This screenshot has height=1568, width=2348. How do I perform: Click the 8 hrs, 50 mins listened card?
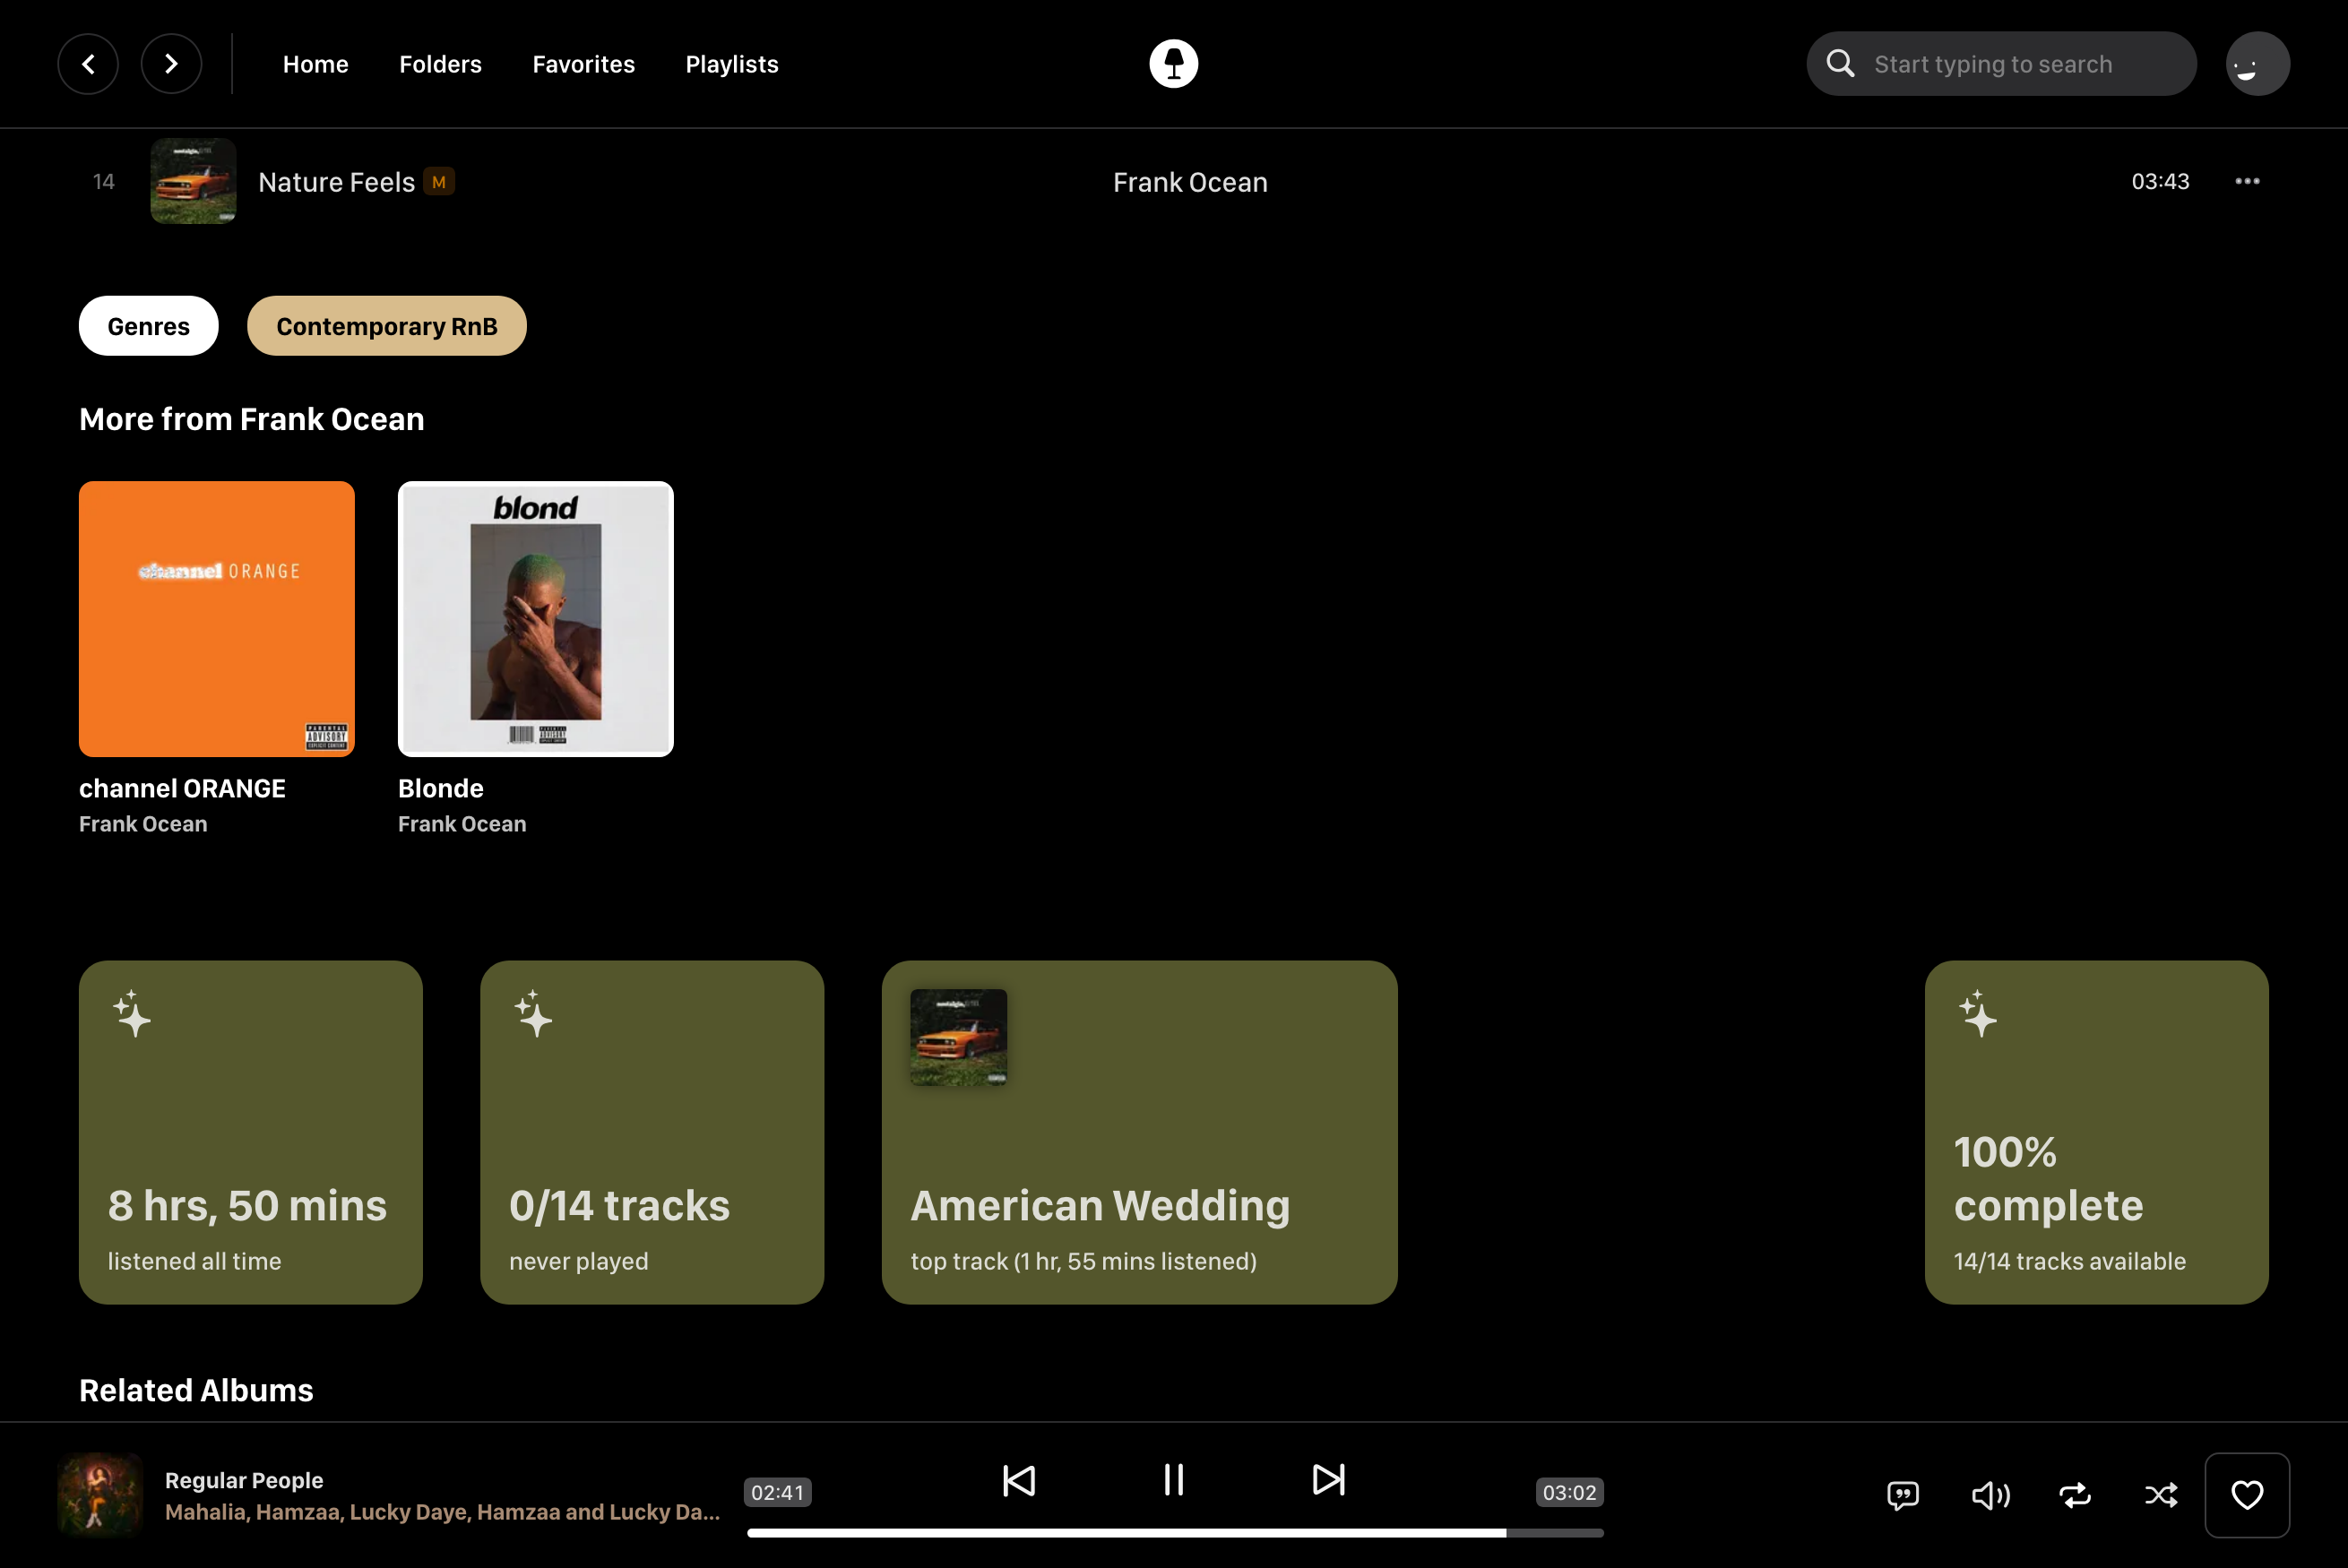point(251,1132)
